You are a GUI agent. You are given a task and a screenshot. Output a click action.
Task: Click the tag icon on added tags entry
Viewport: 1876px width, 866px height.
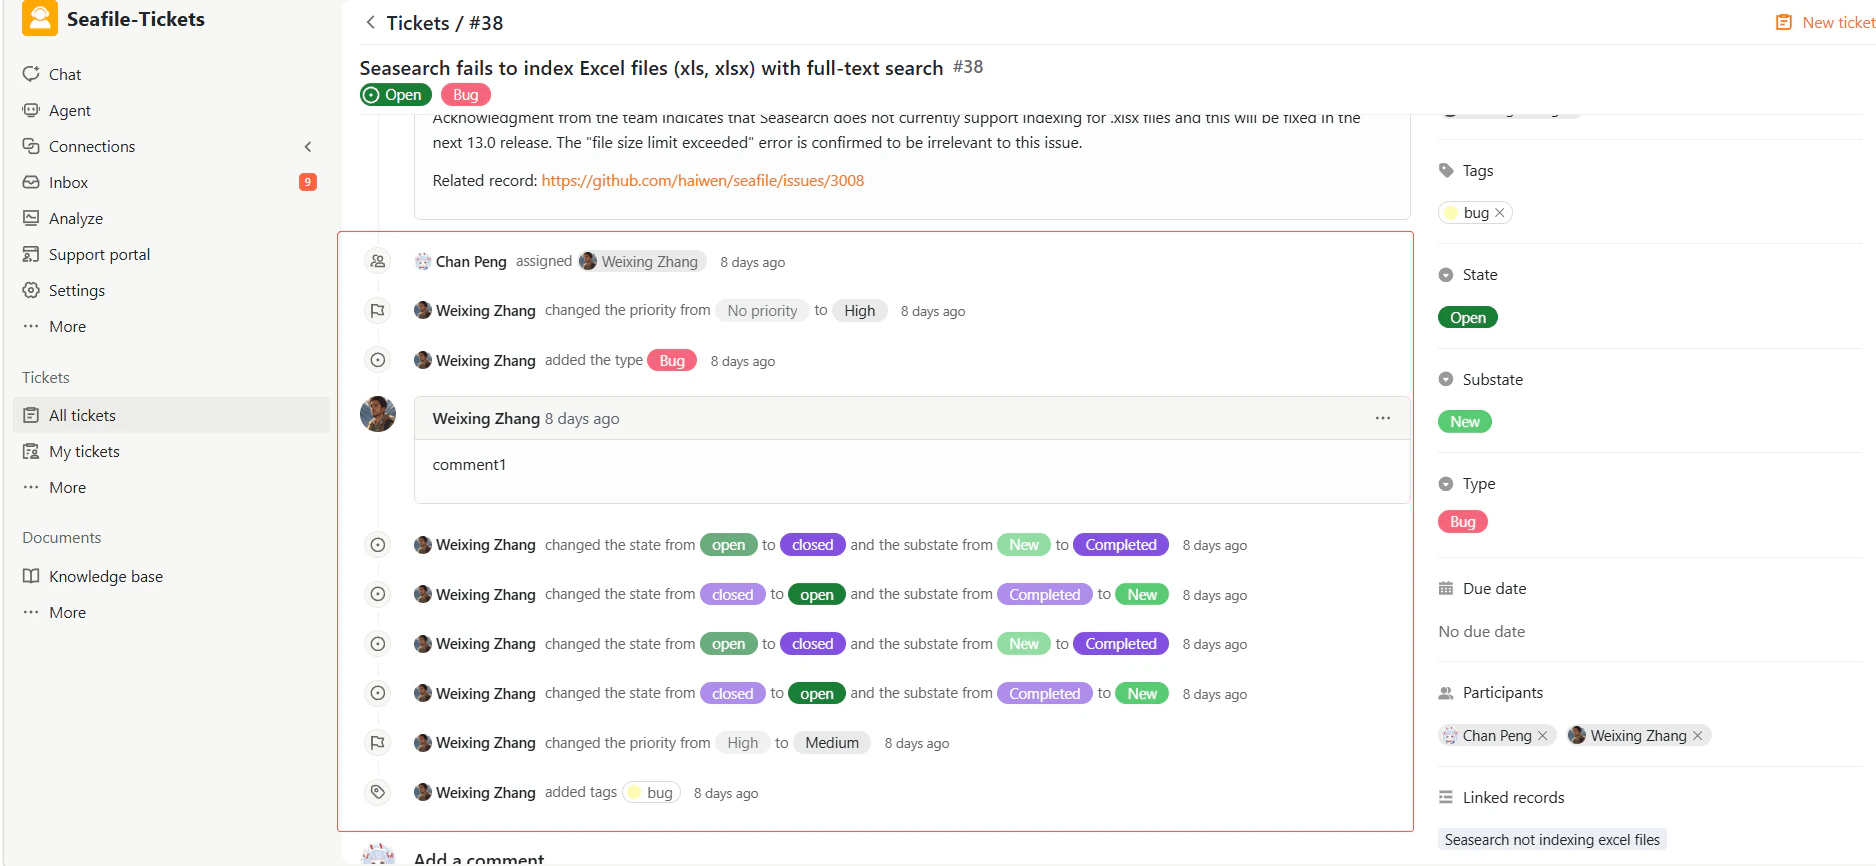tap(378, 792)
